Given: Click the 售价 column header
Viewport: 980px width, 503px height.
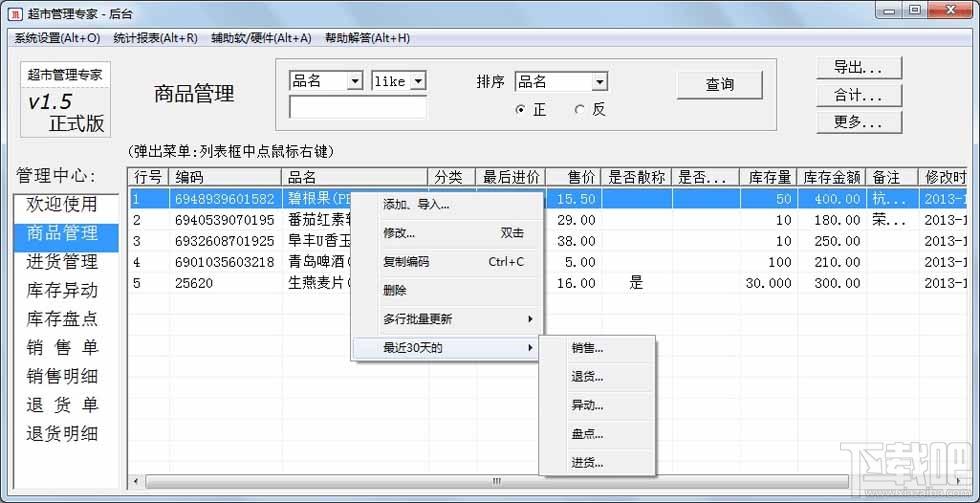Looking at the screenshot, I should click(x=573, y=177).
